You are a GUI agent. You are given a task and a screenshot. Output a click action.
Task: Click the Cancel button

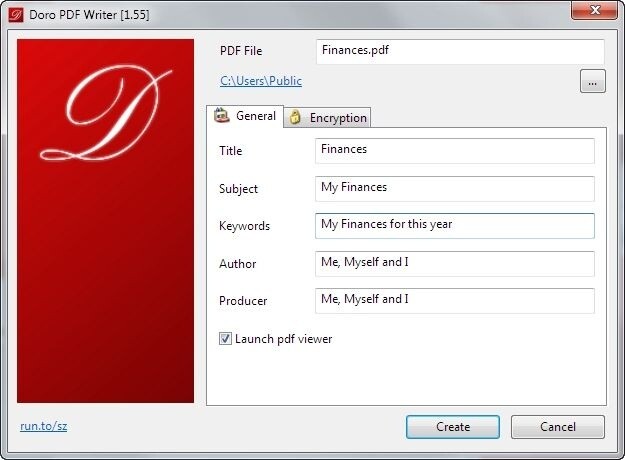[558, 427]
